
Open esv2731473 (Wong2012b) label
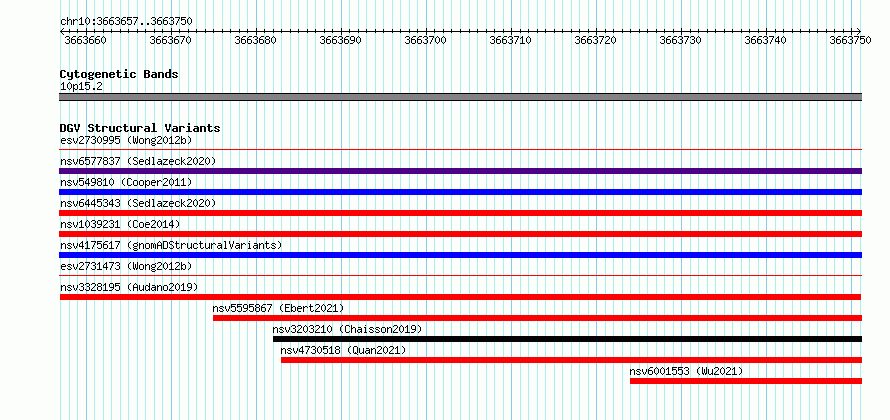pyautogui.click(x=126, y=266)
